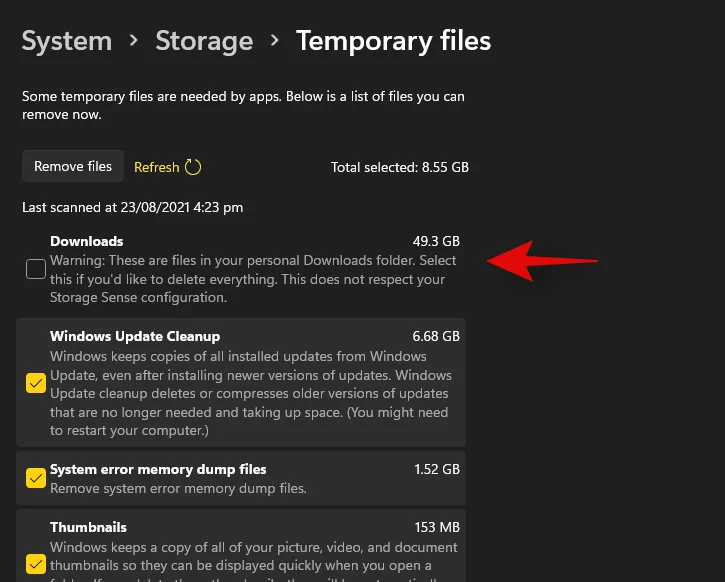725x582 pixels.
Task: Click chevron between System and Storage
Action: (x=134, y=42)
